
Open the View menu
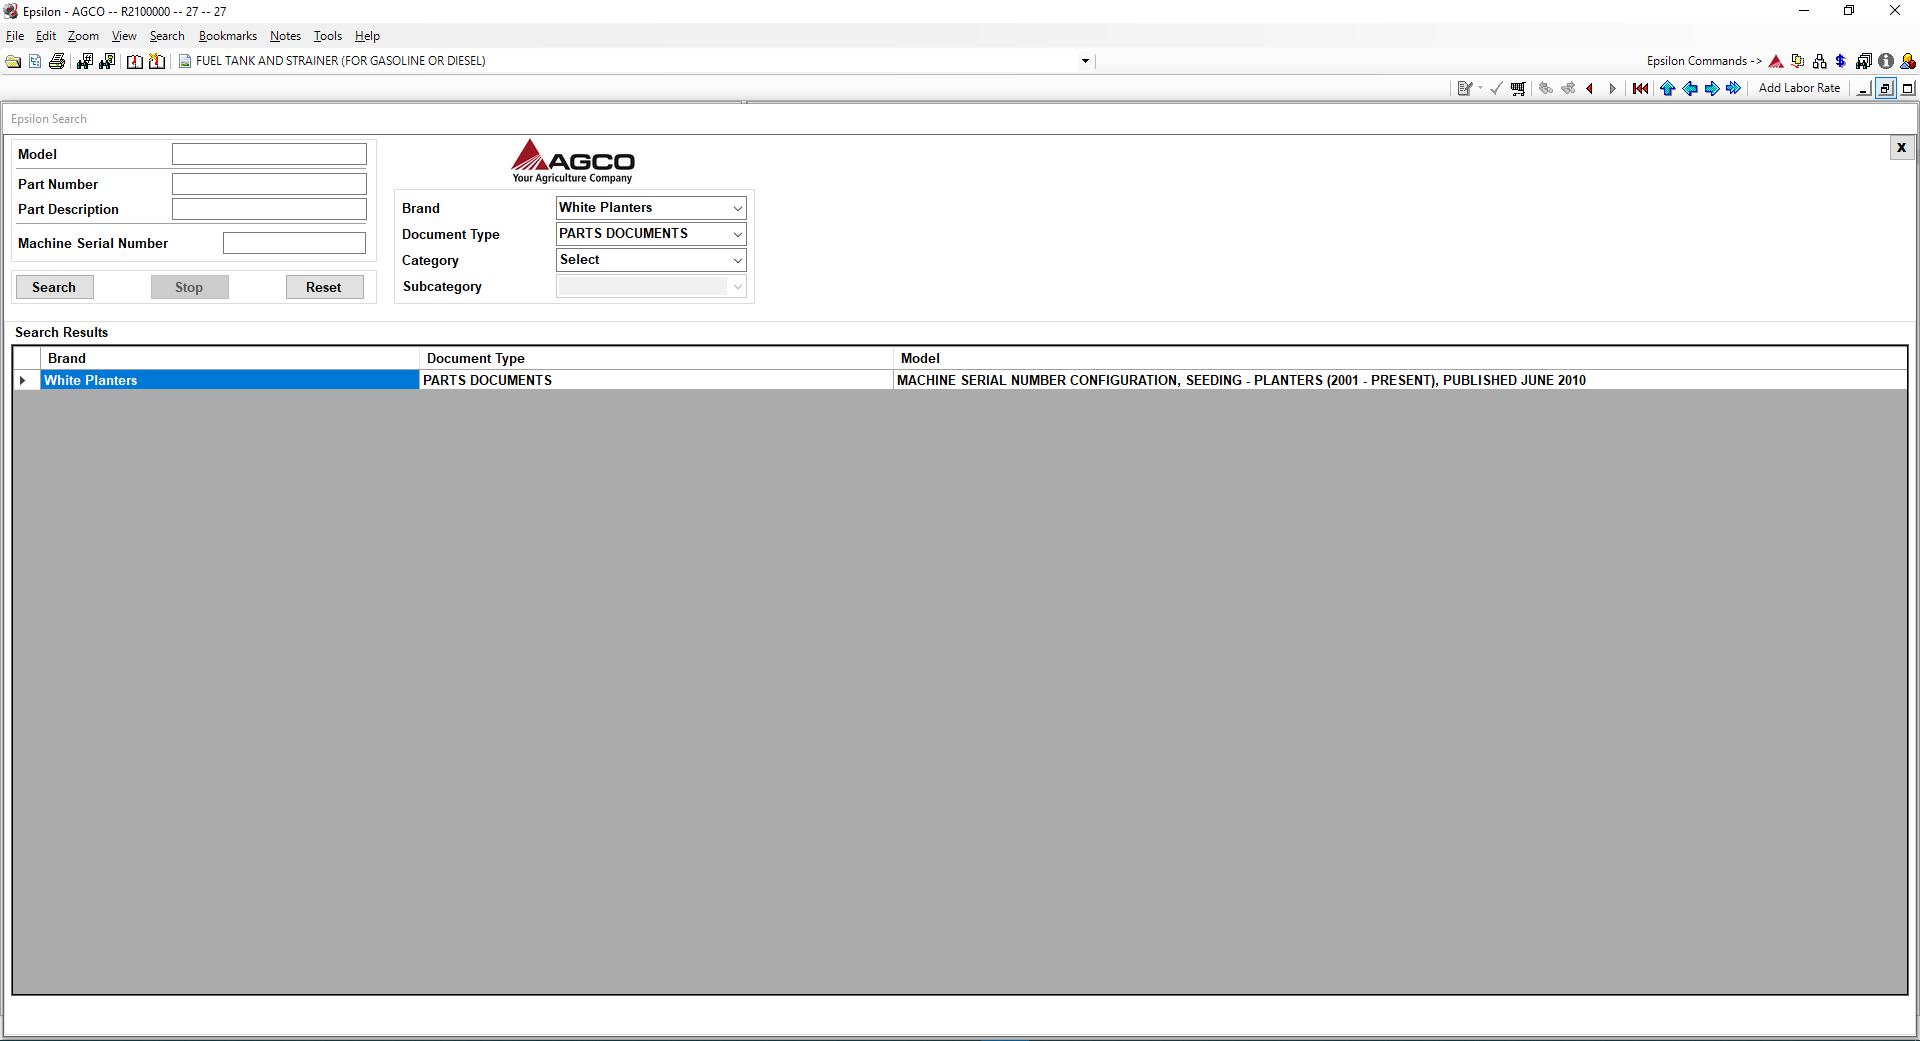(x=124, y=36)
